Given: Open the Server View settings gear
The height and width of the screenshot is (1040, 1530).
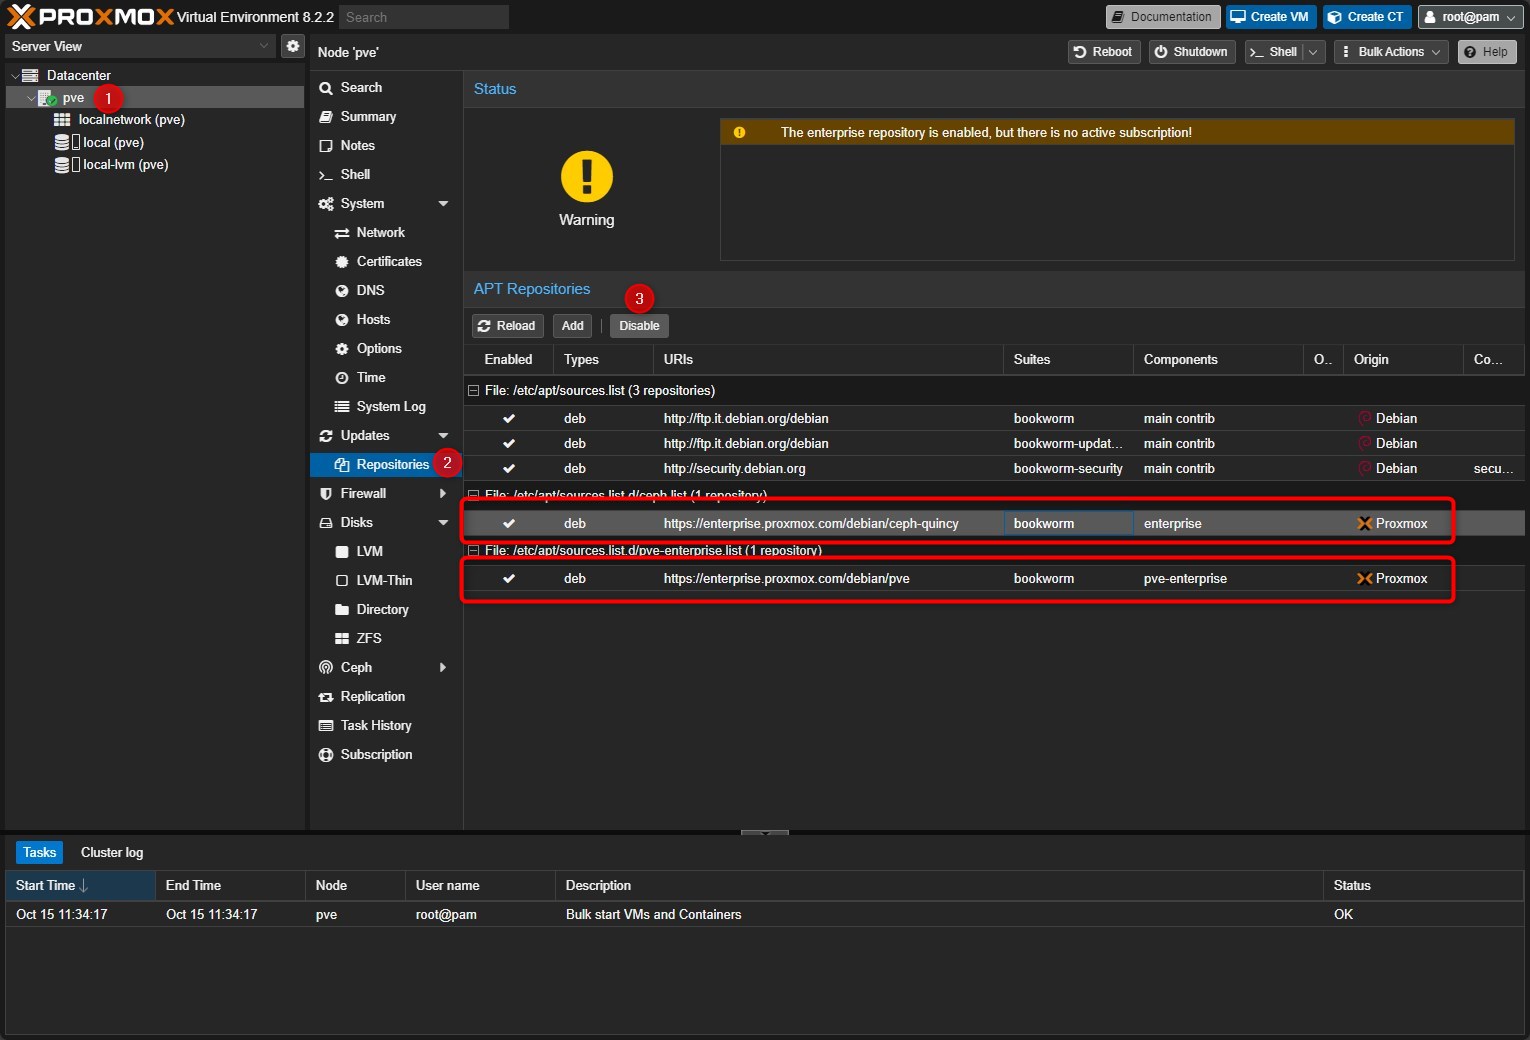Looking at the screenshot, I should click(292, 46).
